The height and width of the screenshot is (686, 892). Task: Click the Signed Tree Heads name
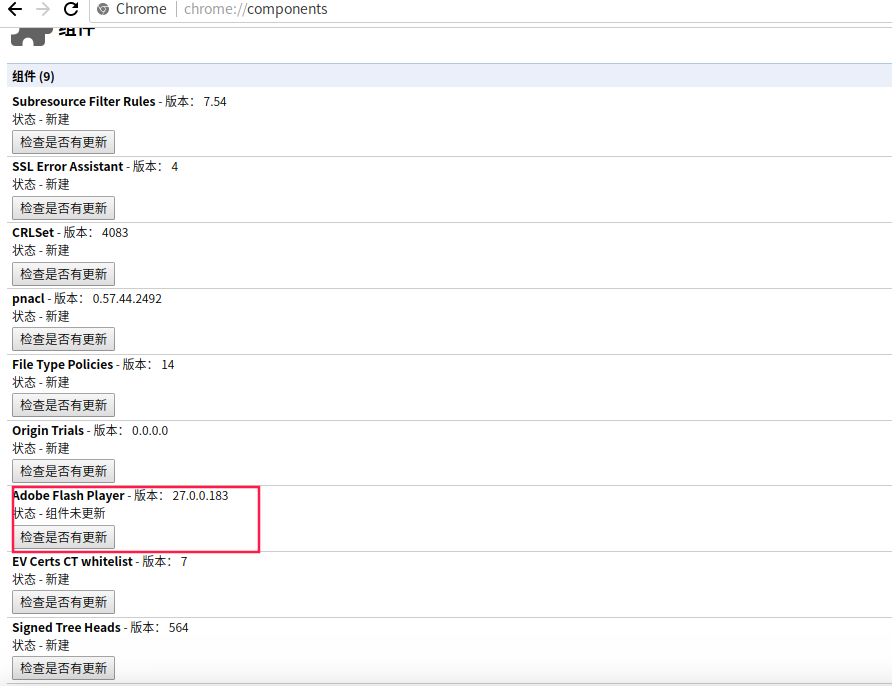pos(67,628)
